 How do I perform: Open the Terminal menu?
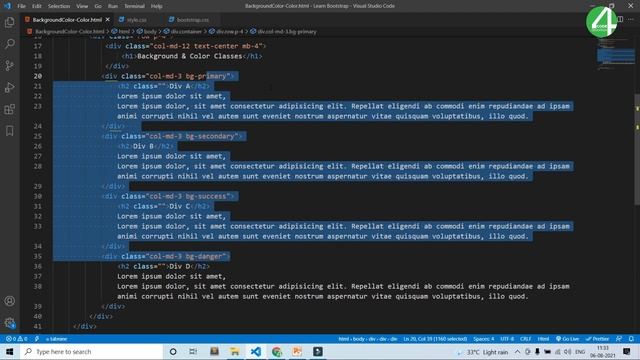(134, 6)
